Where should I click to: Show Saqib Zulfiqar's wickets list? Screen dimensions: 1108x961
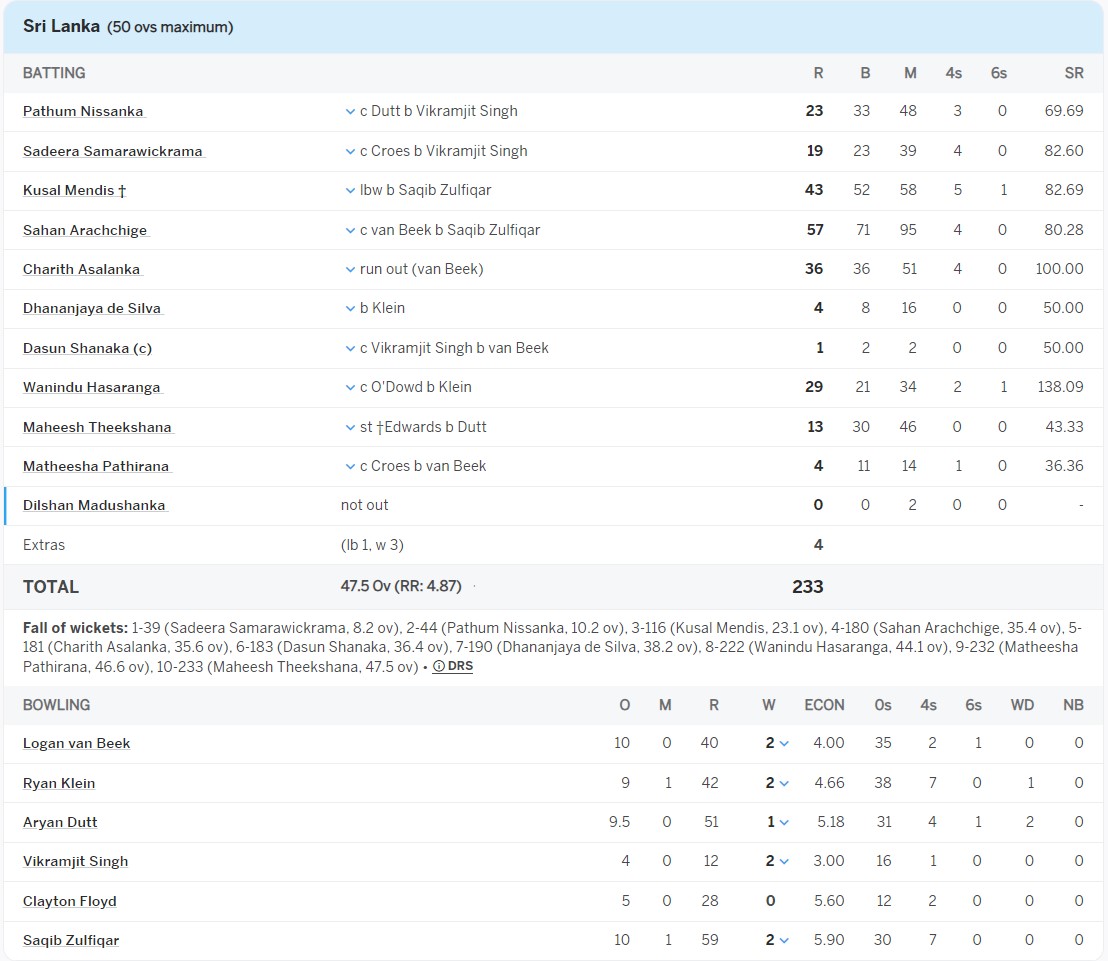[x=784, y=941]
